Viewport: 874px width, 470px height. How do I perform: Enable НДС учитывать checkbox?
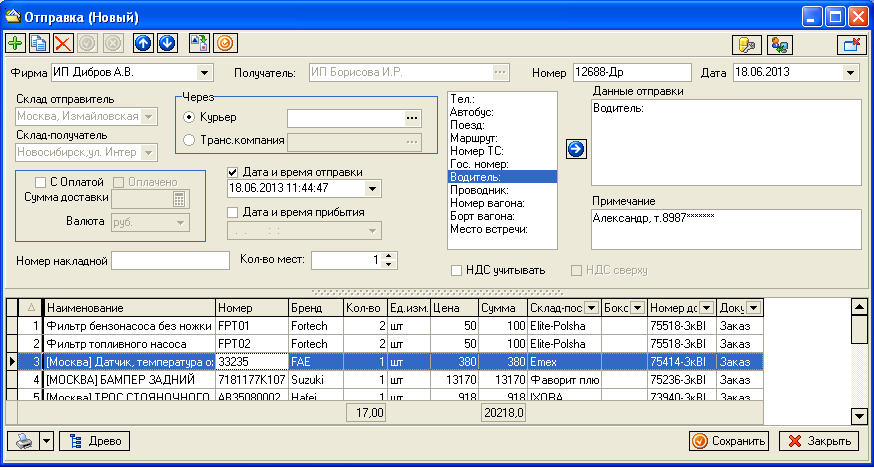tap(456, 270)
